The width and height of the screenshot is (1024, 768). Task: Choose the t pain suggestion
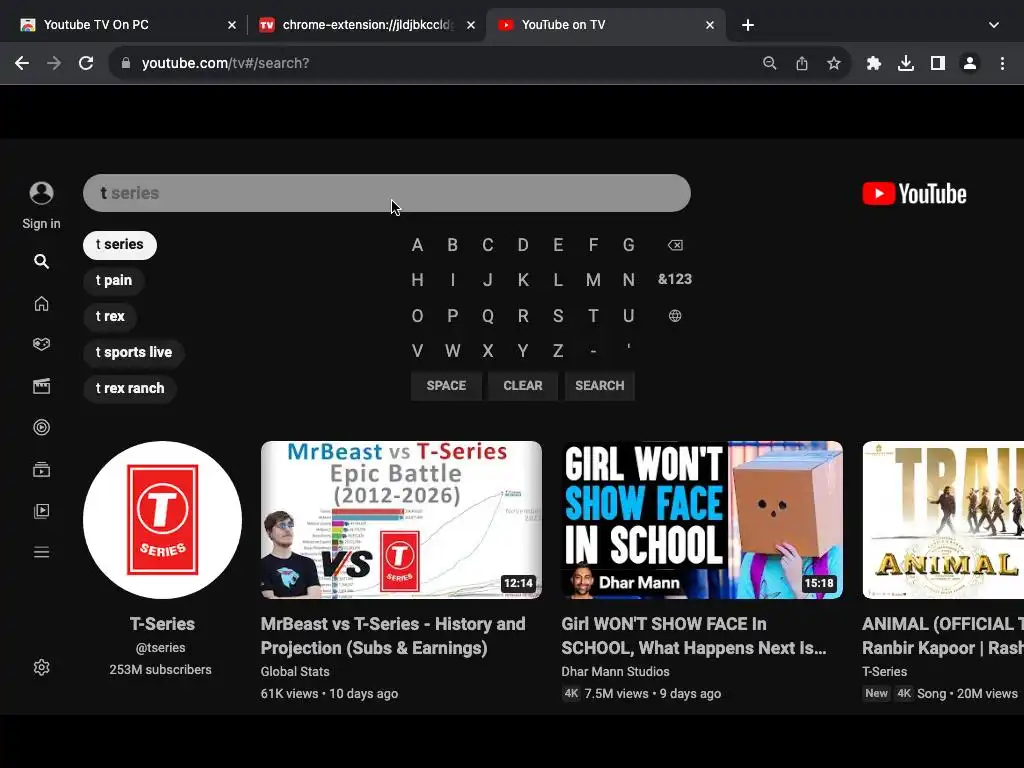[x=114, y=281]
